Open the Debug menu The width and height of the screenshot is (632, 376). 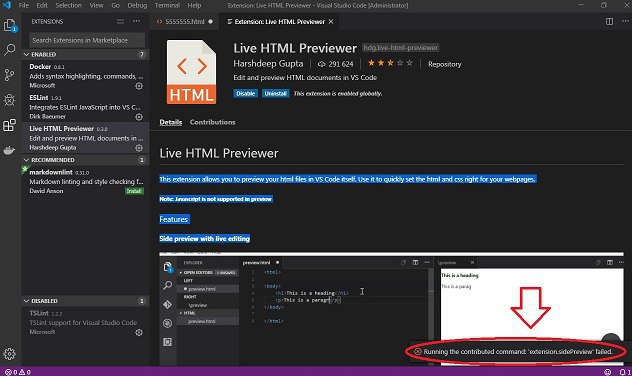(x=137, y=5)
